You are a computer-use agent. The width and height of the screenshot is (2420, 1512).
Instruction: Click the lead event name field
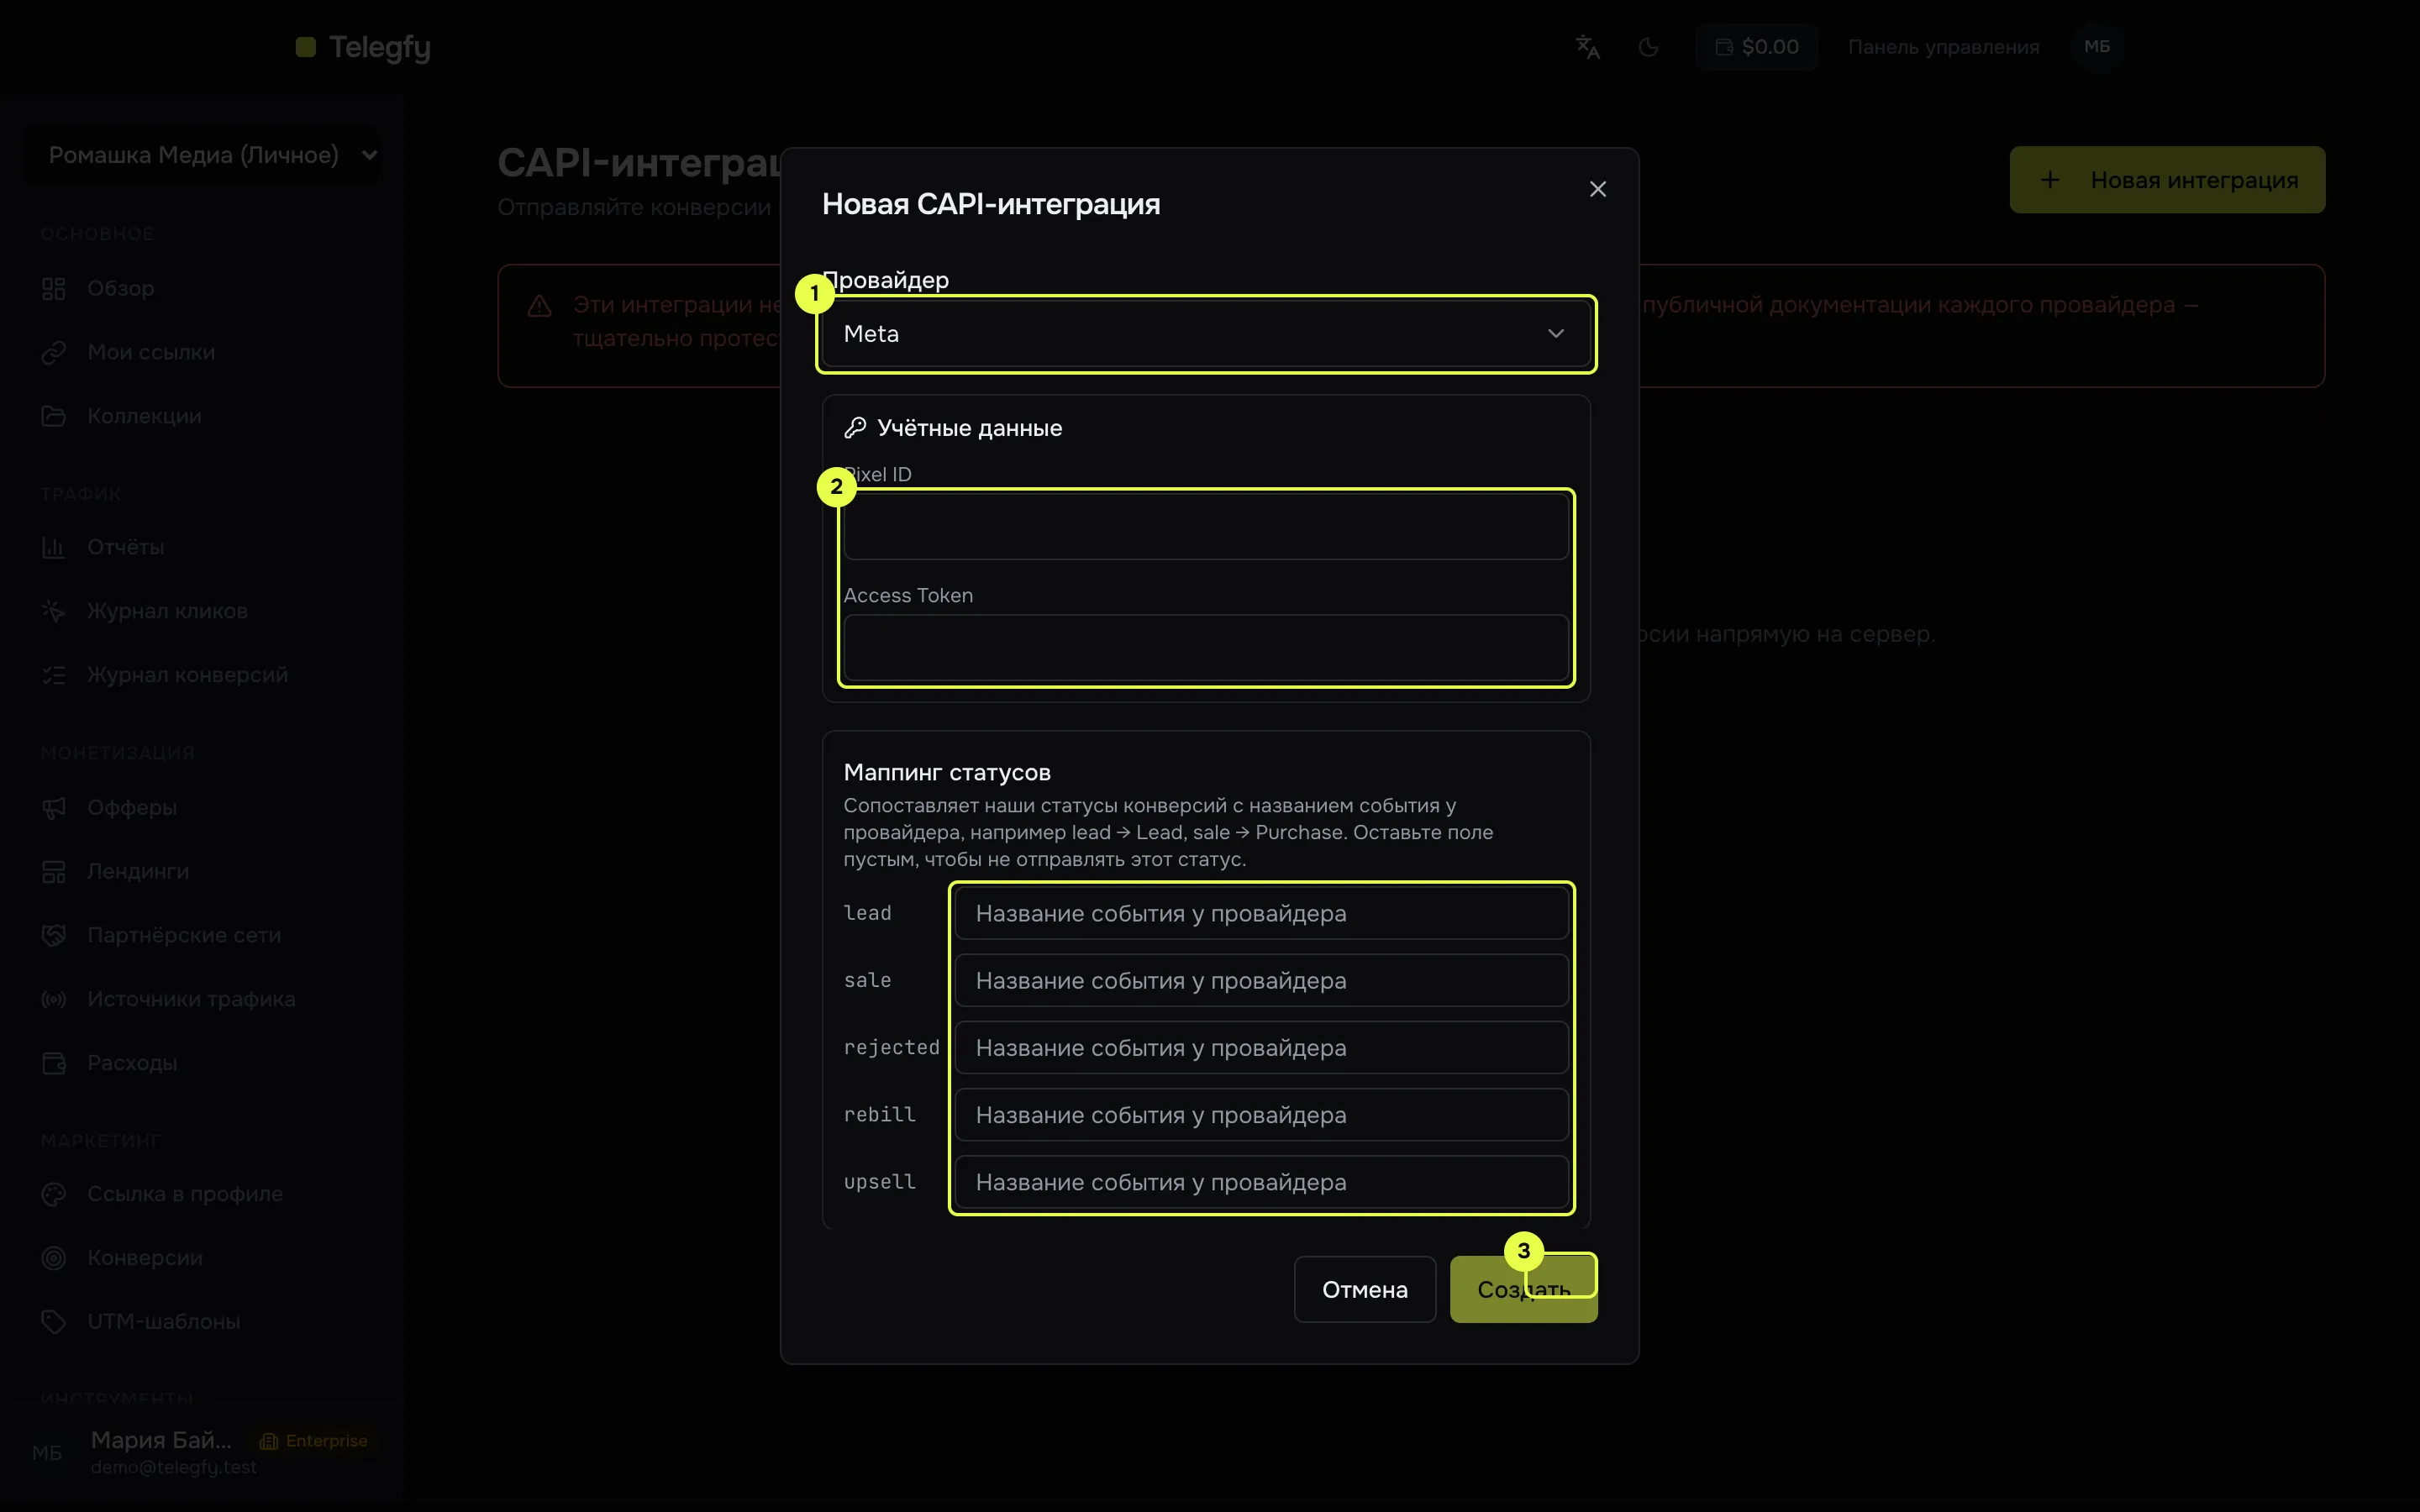(1261, 913)
